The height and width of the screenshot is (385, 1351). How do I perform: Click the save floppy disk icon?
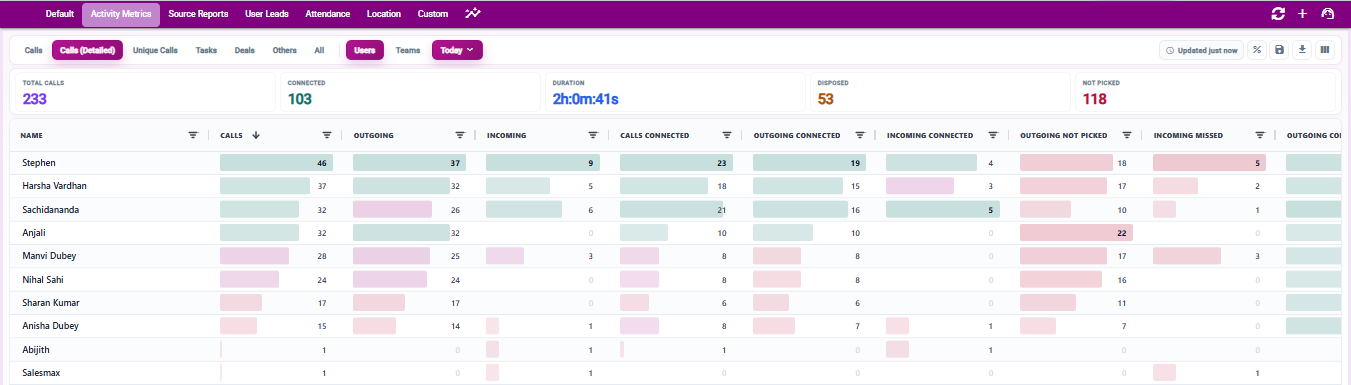pos(1279,50)
